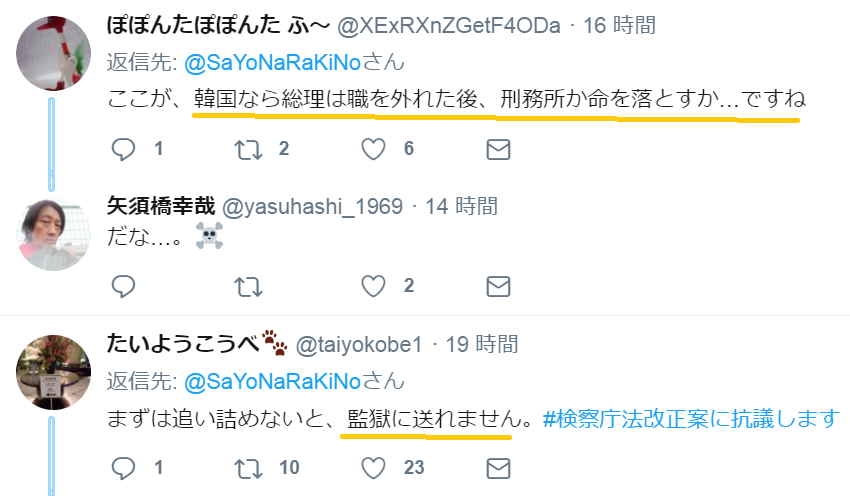Open 矢須橋幸哉 profile avatar
The image size is (850, 496).
[53, 233]
